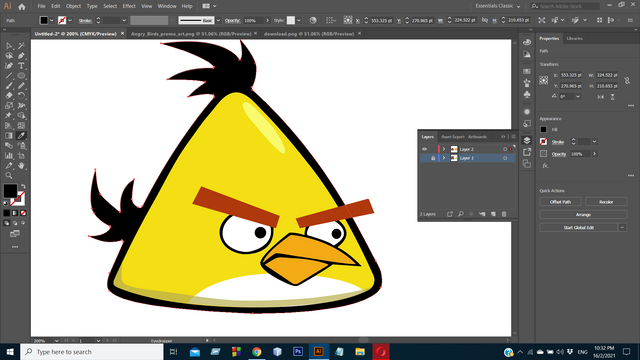Select the Paintbrush tool
The image size is (640, 360).
[x=9, y=86]
